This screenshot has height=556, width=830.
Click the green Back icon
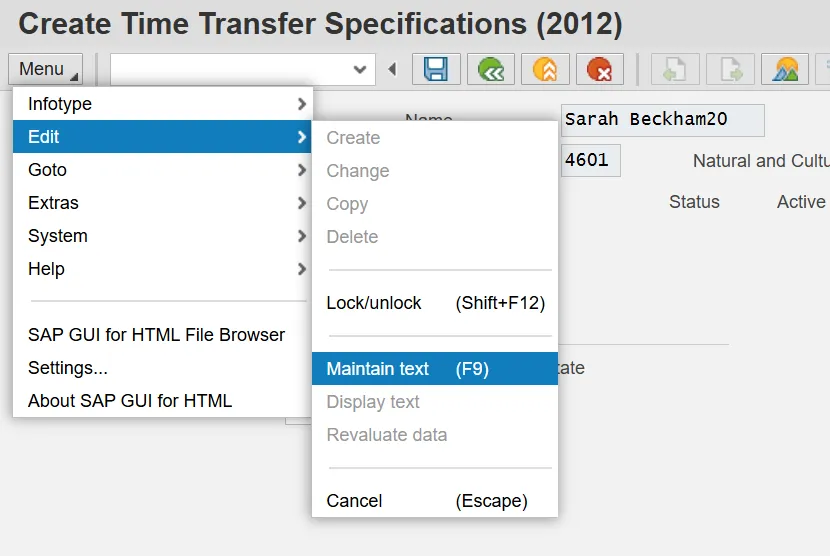click(490, 69)
